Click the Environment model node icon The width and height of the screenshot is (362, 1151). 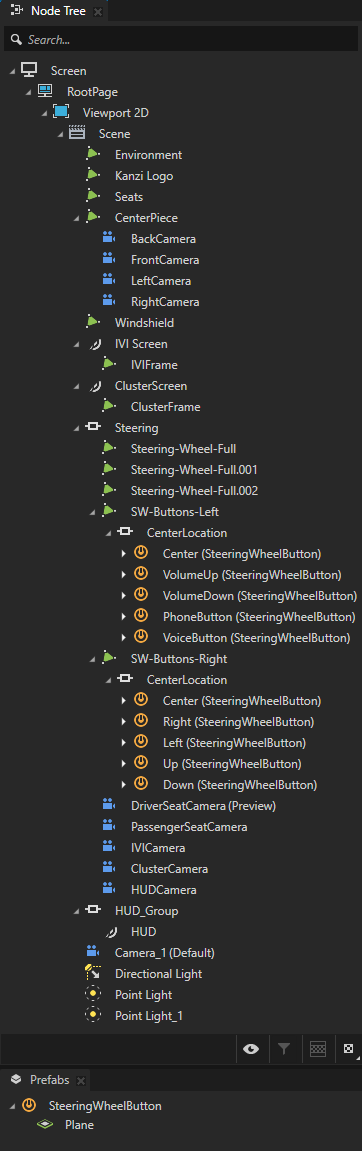pos(93,154)
